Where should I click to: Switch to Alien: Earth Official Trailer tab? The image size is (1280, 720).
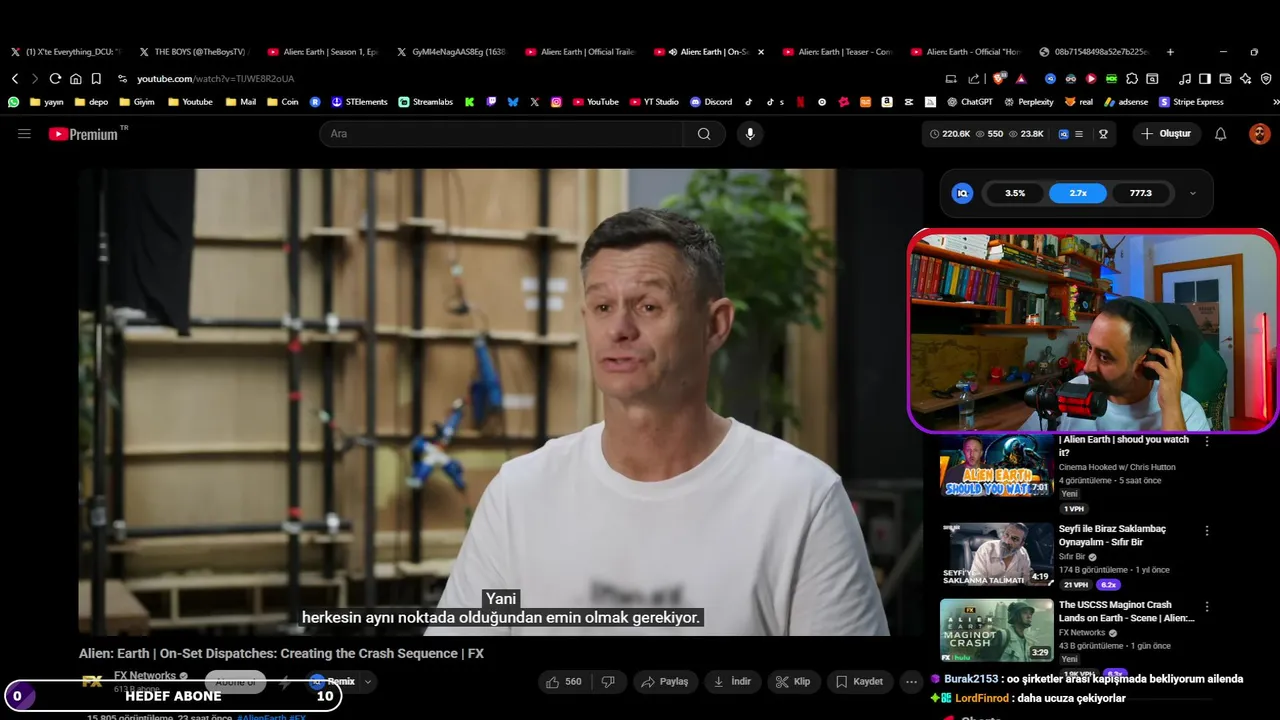(x=580, y=52)
